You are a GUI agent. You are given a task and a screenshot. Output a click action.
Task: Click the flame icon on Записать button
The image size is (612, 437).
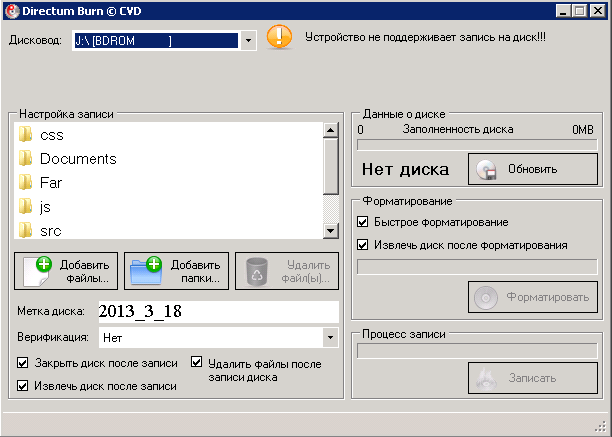pos(485,378)
